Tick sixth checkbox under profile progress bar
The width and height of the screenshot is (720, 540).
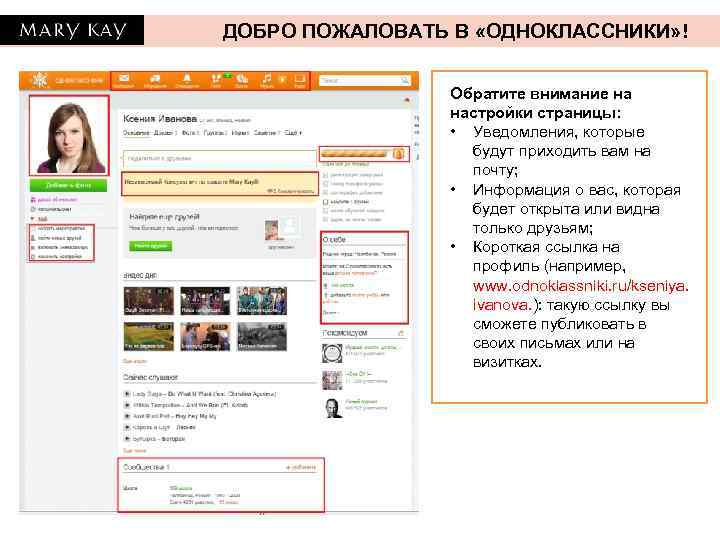point(326,219)
